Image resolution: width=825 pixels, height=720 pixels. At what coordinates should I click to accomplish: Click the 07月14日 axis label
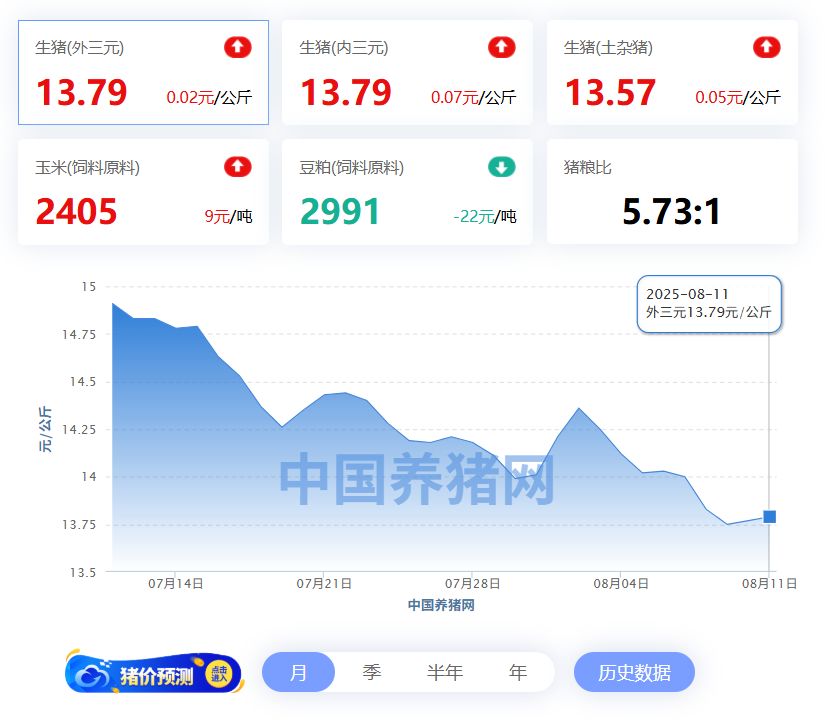pos(175,584)
